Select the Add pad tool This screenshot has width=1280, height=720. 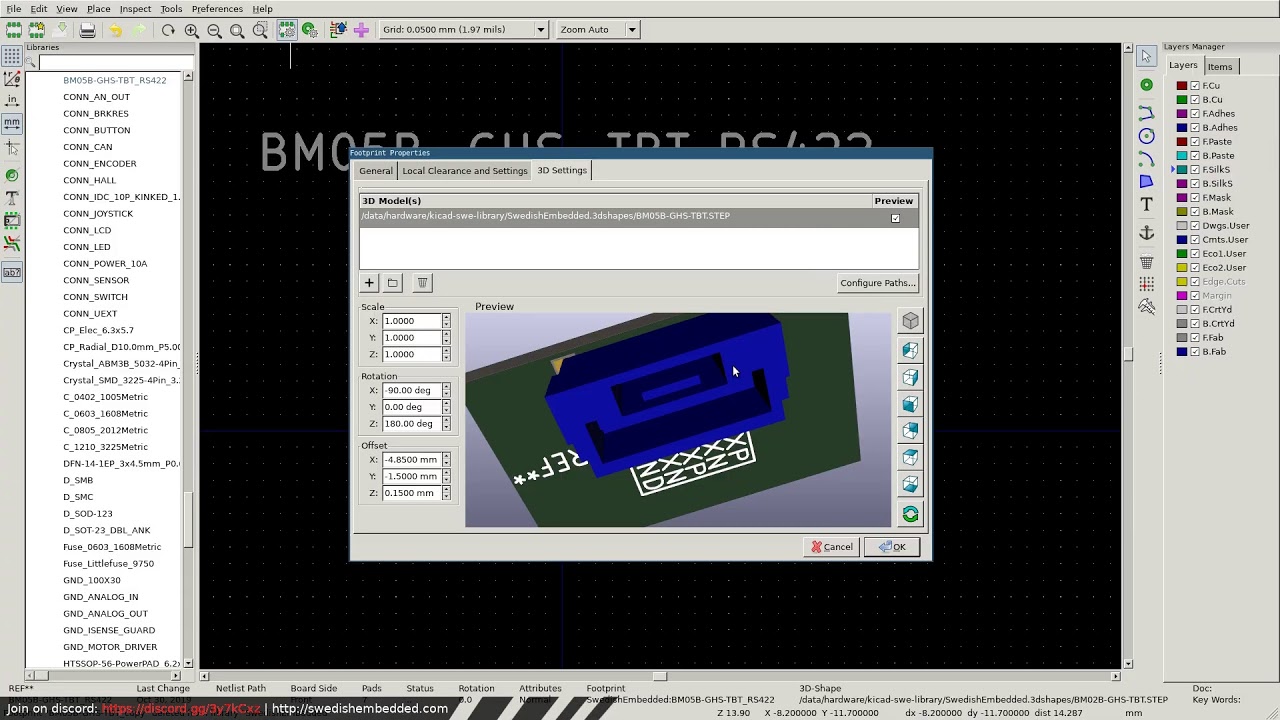tap(1146, 85)
